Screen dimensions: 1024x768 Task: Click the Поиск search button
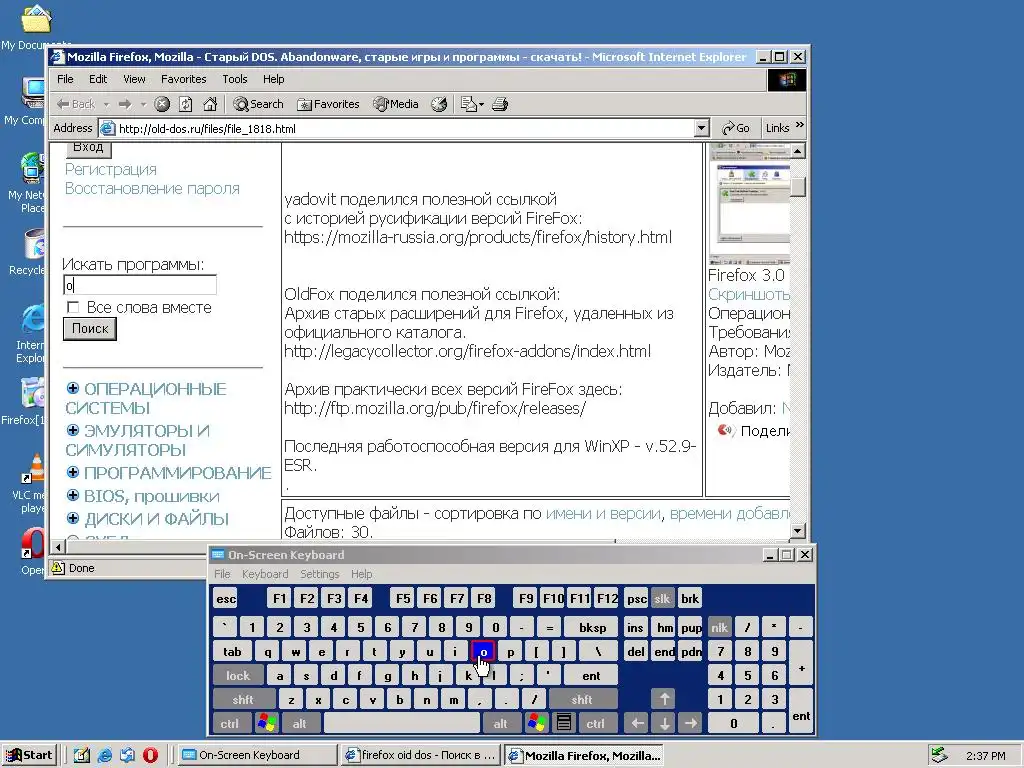point(90,328)
